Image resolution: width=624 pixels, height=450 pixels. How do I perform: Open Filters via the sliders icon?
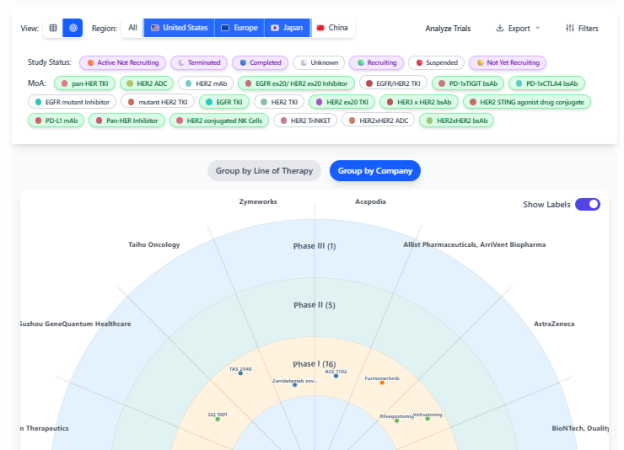[570, 28]
